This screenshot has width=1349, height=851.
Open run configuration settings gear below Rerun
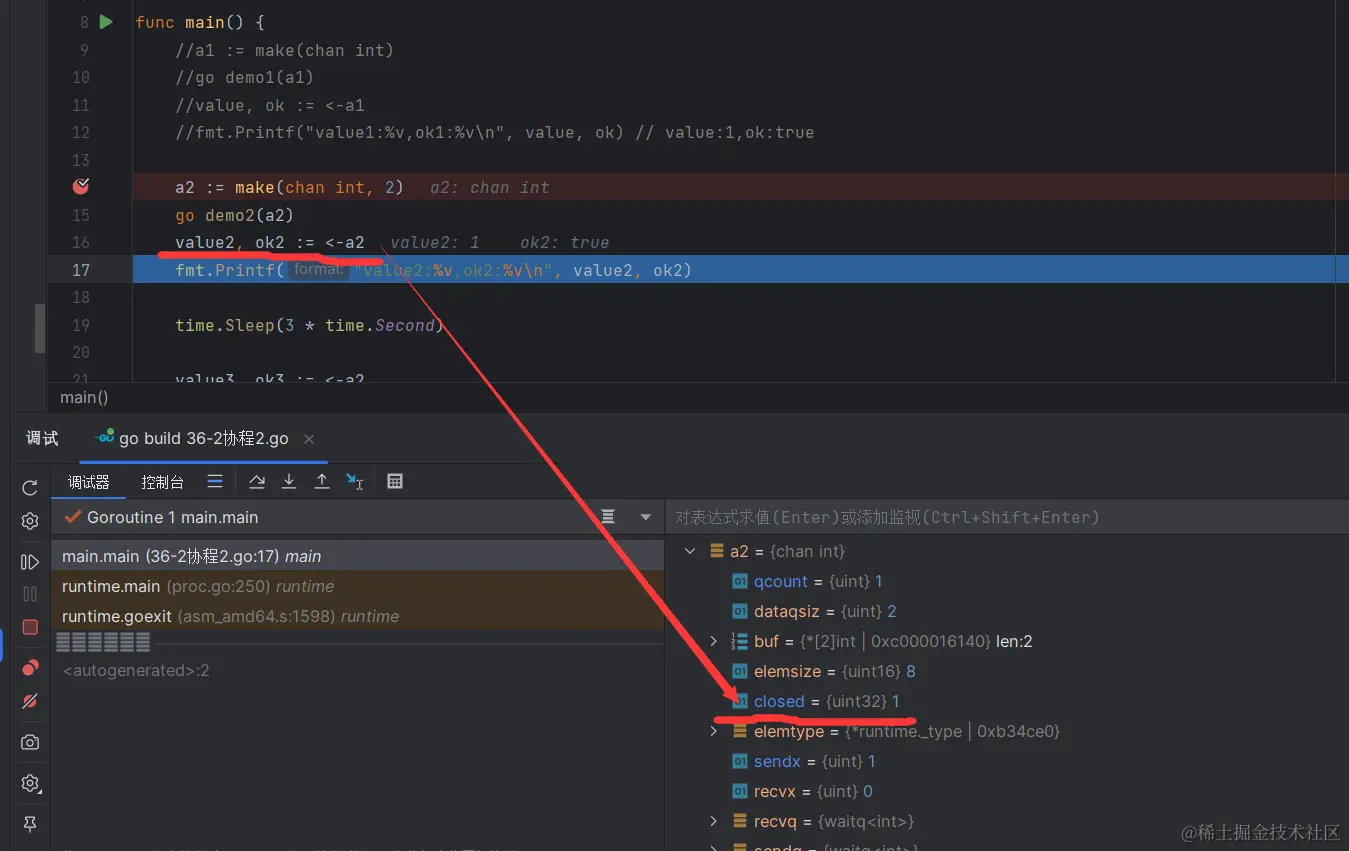tap(30, 521)
